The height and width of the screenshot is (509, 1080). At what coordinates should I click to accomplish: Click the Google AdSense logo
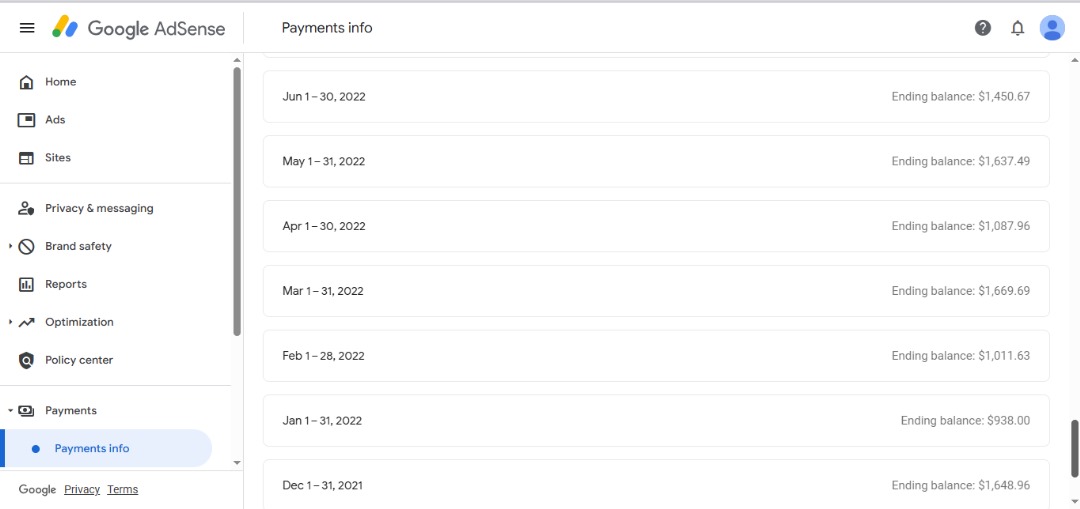click(139, 28)
